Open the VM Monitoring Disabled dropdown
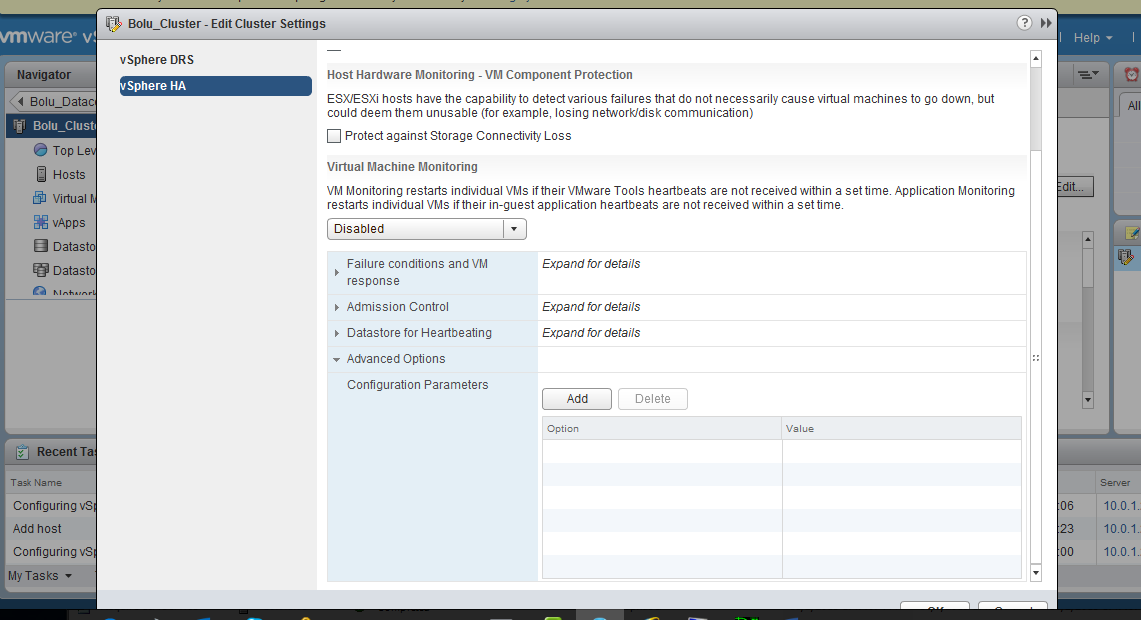The height and width of the screenshot is (620, 1141). pos(426,228)
